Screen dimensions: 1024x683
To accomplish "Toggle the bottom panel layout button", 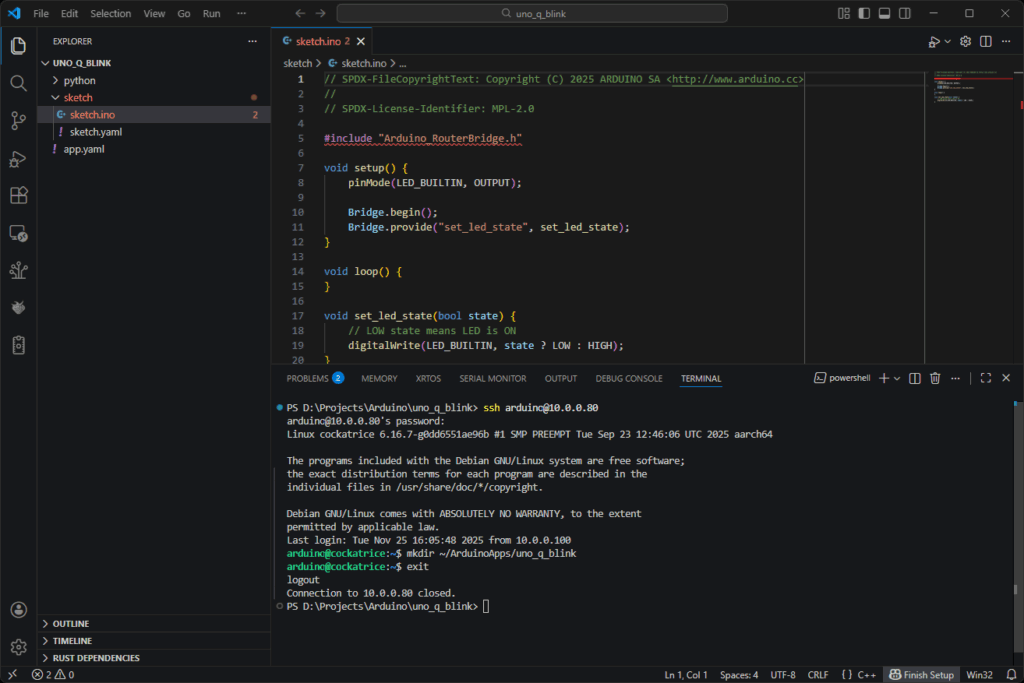I will click(885, 13).
